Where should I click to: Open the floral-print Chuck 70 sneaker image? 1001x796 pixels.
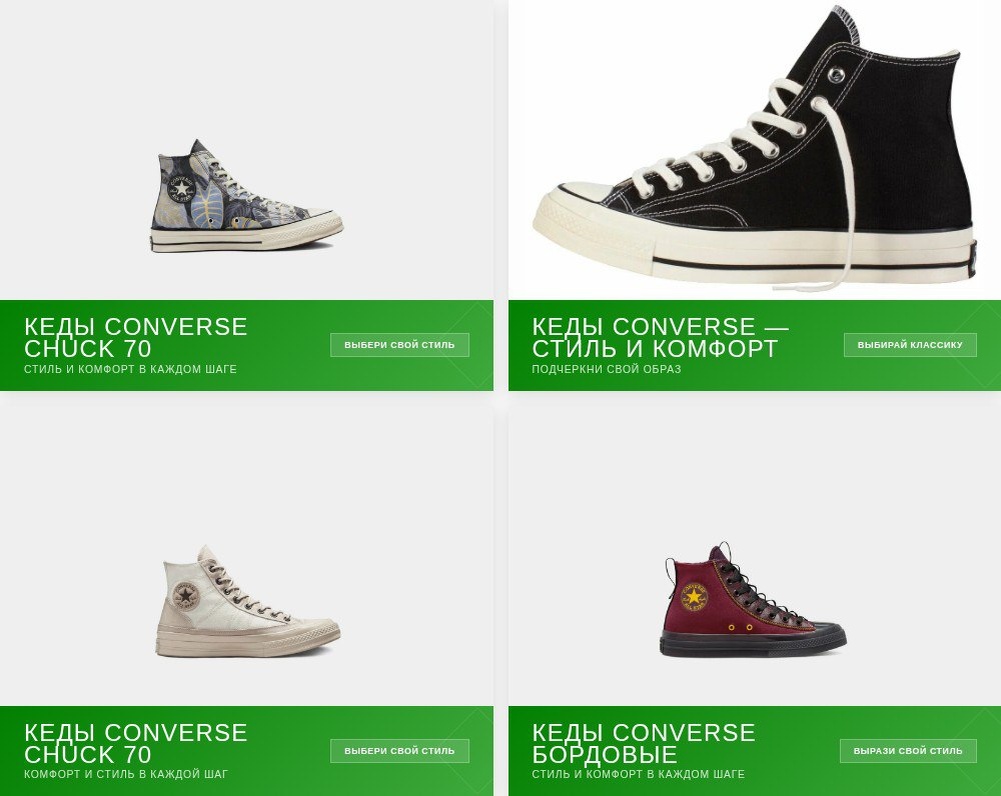[x=246, y=195]
